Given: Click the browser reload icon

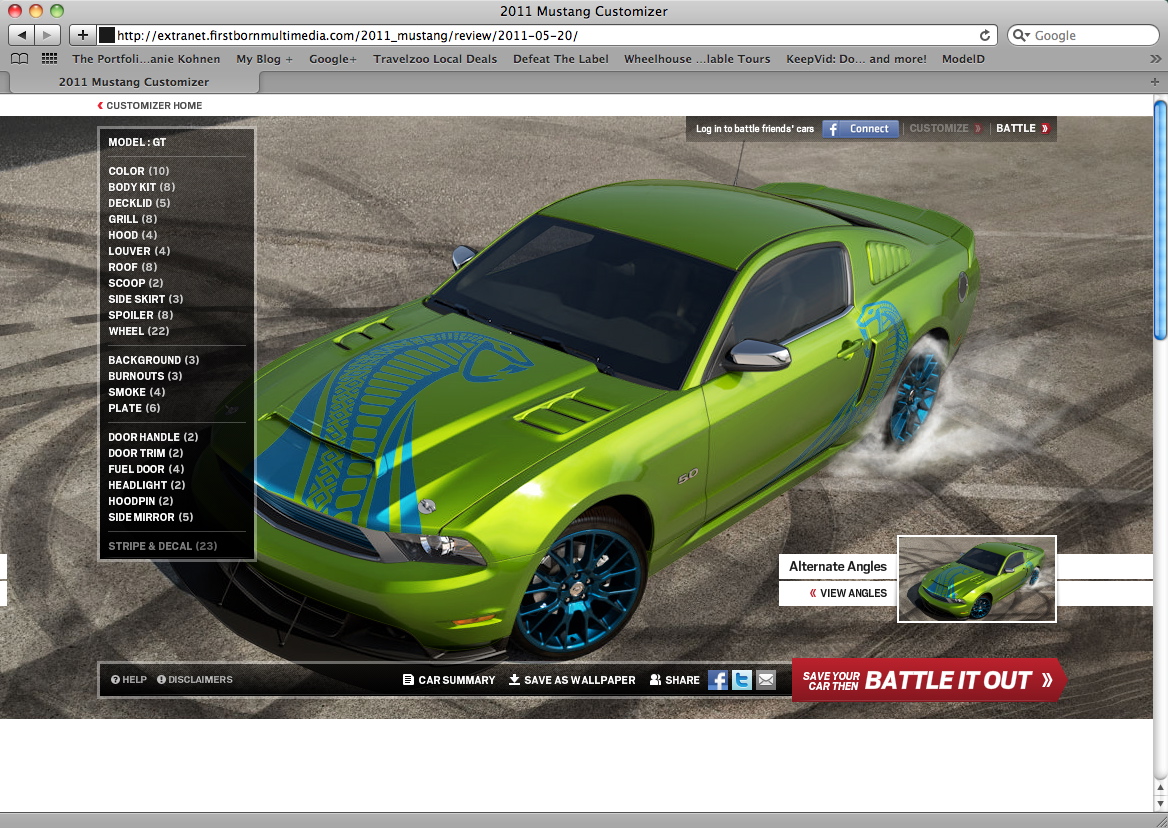Looking at the screenshot, I should (x=985, y=35).
